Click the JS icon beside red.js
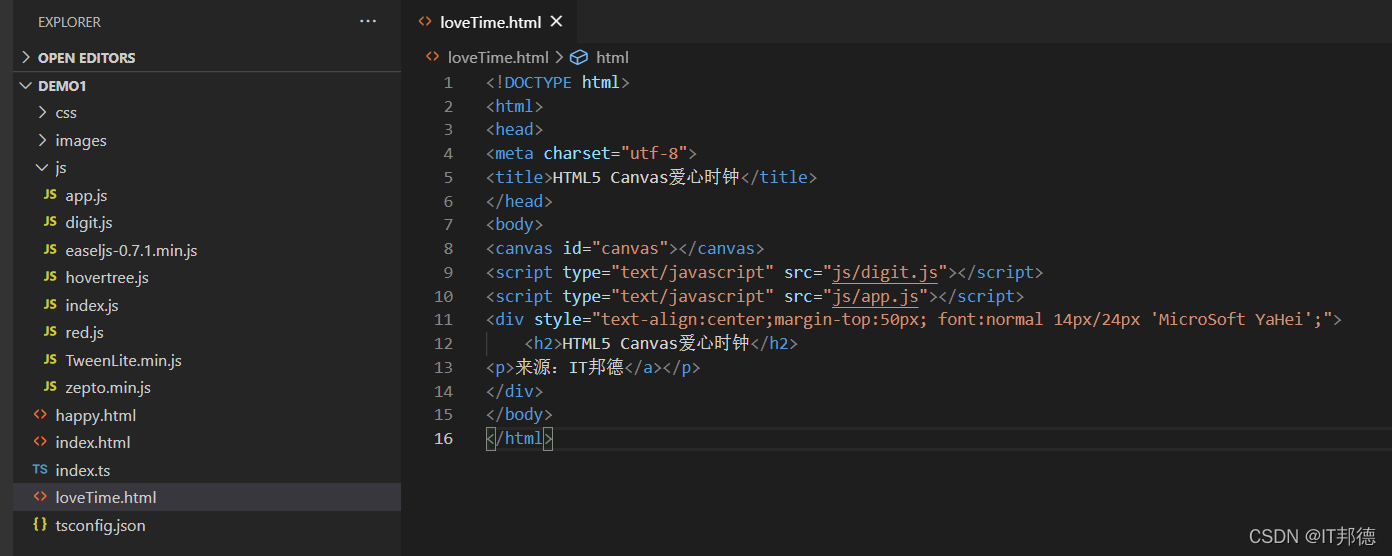Image resolution: width=1392 pixels, height=556 pixels. (x=50, y=332)
